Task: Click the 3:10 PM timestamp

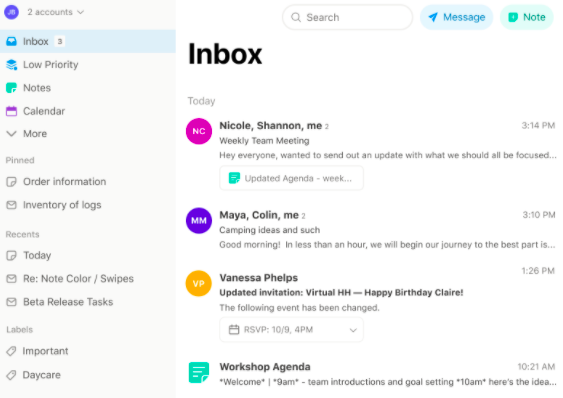Action: tap(539, 215)
